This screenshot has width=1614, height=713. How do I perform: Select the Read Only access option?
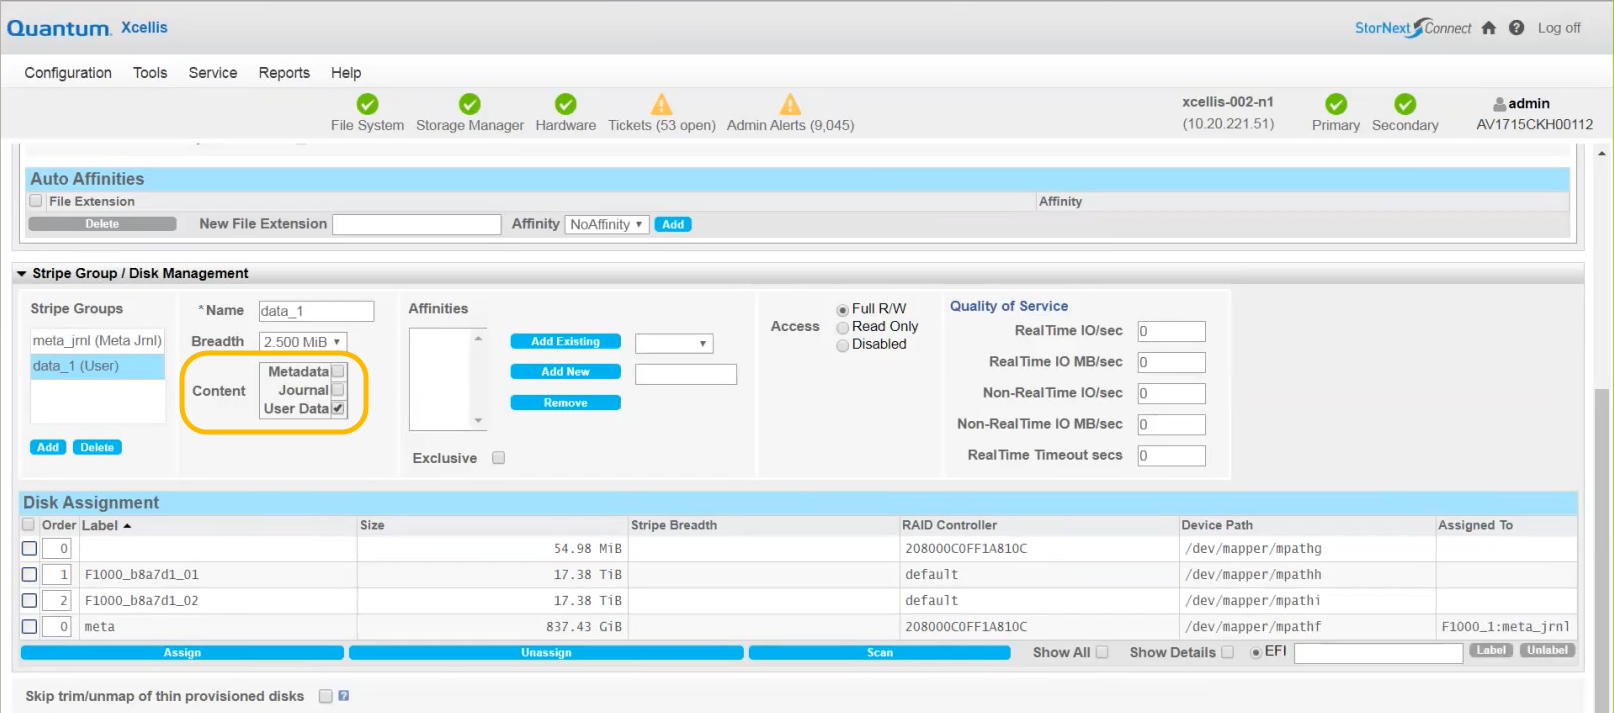click(842, 327)
